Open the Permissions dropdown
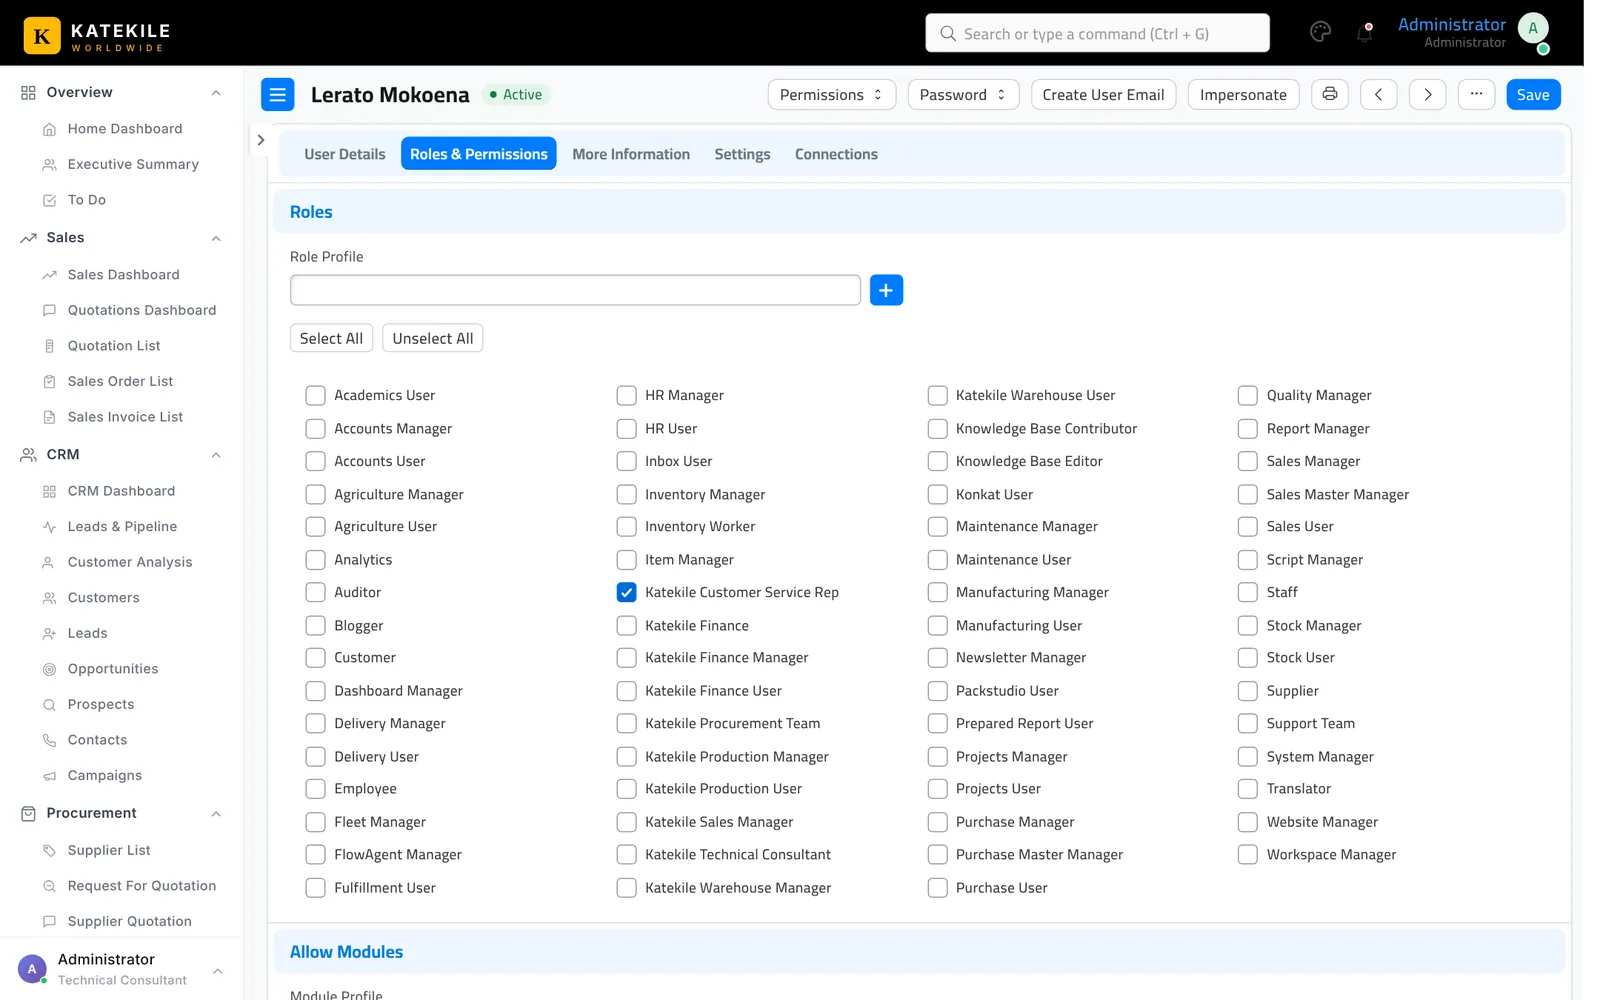The height and width of the screenshot is (1000, 1600). click(x=831, y=94)
